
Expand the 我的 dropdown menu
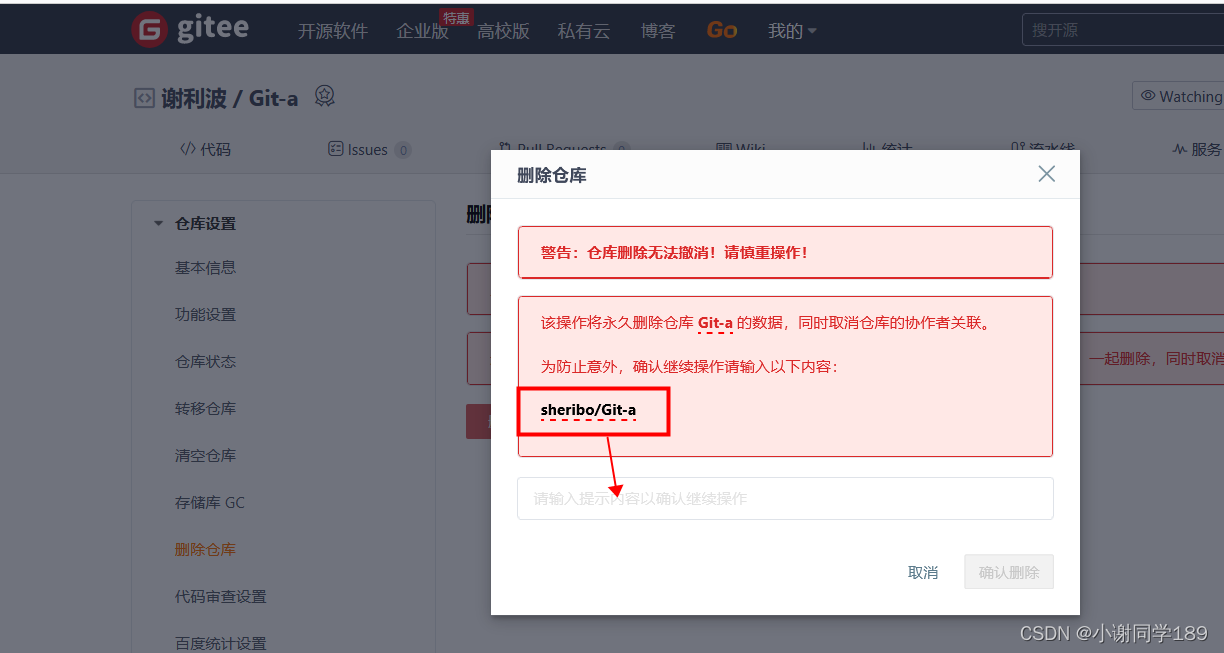(792, 31)
